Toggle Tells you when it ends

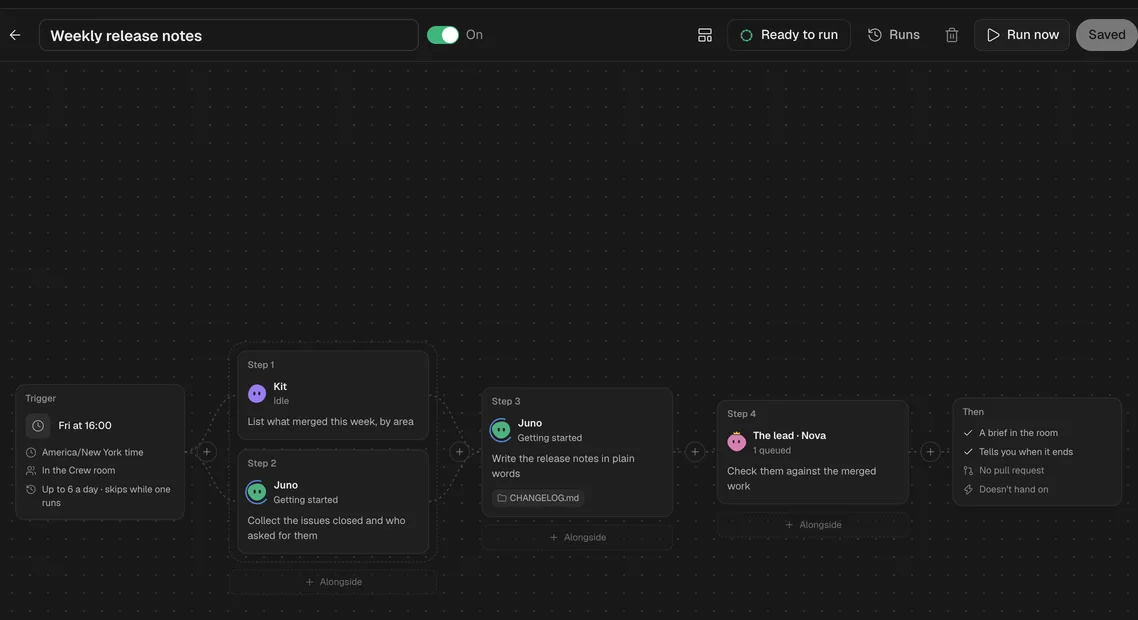1018,452
